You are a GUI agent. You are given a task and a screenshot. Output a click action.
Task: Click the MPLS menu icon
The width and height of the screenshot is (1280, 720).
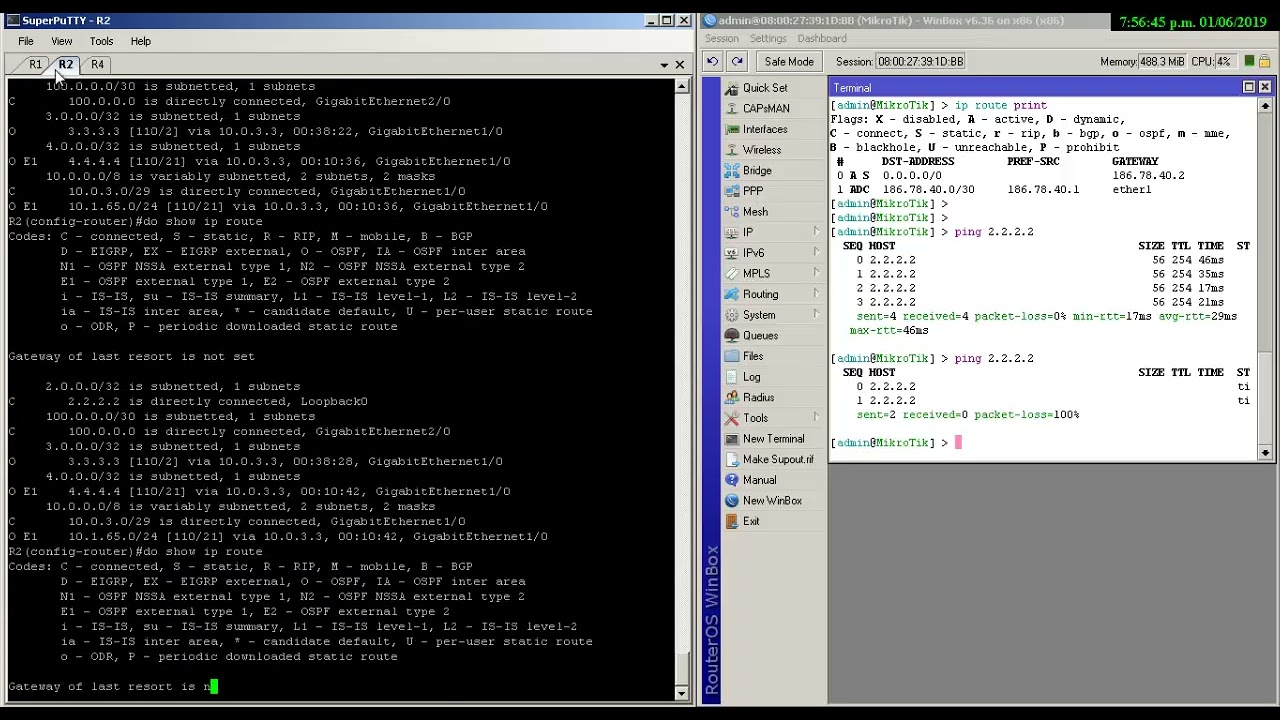(x=732, y=274)
